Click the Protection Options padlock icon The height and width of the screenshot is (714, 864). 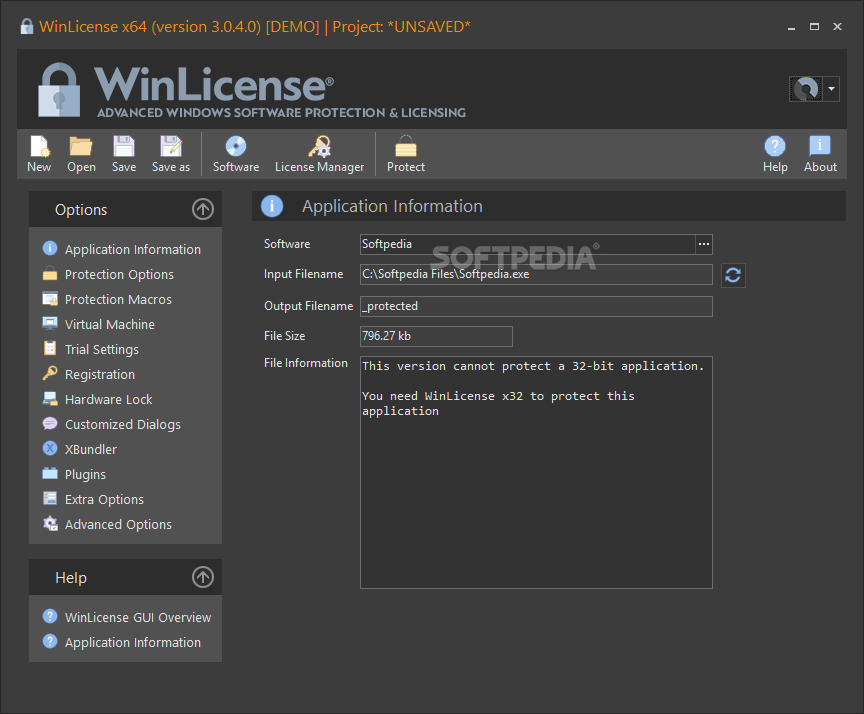[50, 273]
